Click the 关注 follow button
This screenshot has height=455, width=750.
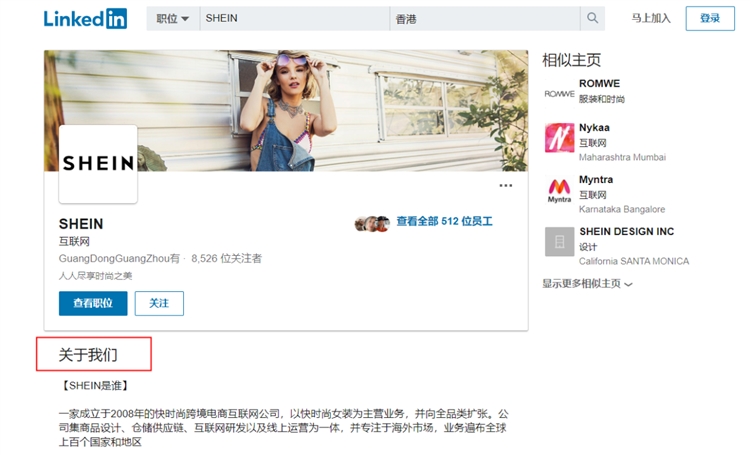(x=159, y=303)
